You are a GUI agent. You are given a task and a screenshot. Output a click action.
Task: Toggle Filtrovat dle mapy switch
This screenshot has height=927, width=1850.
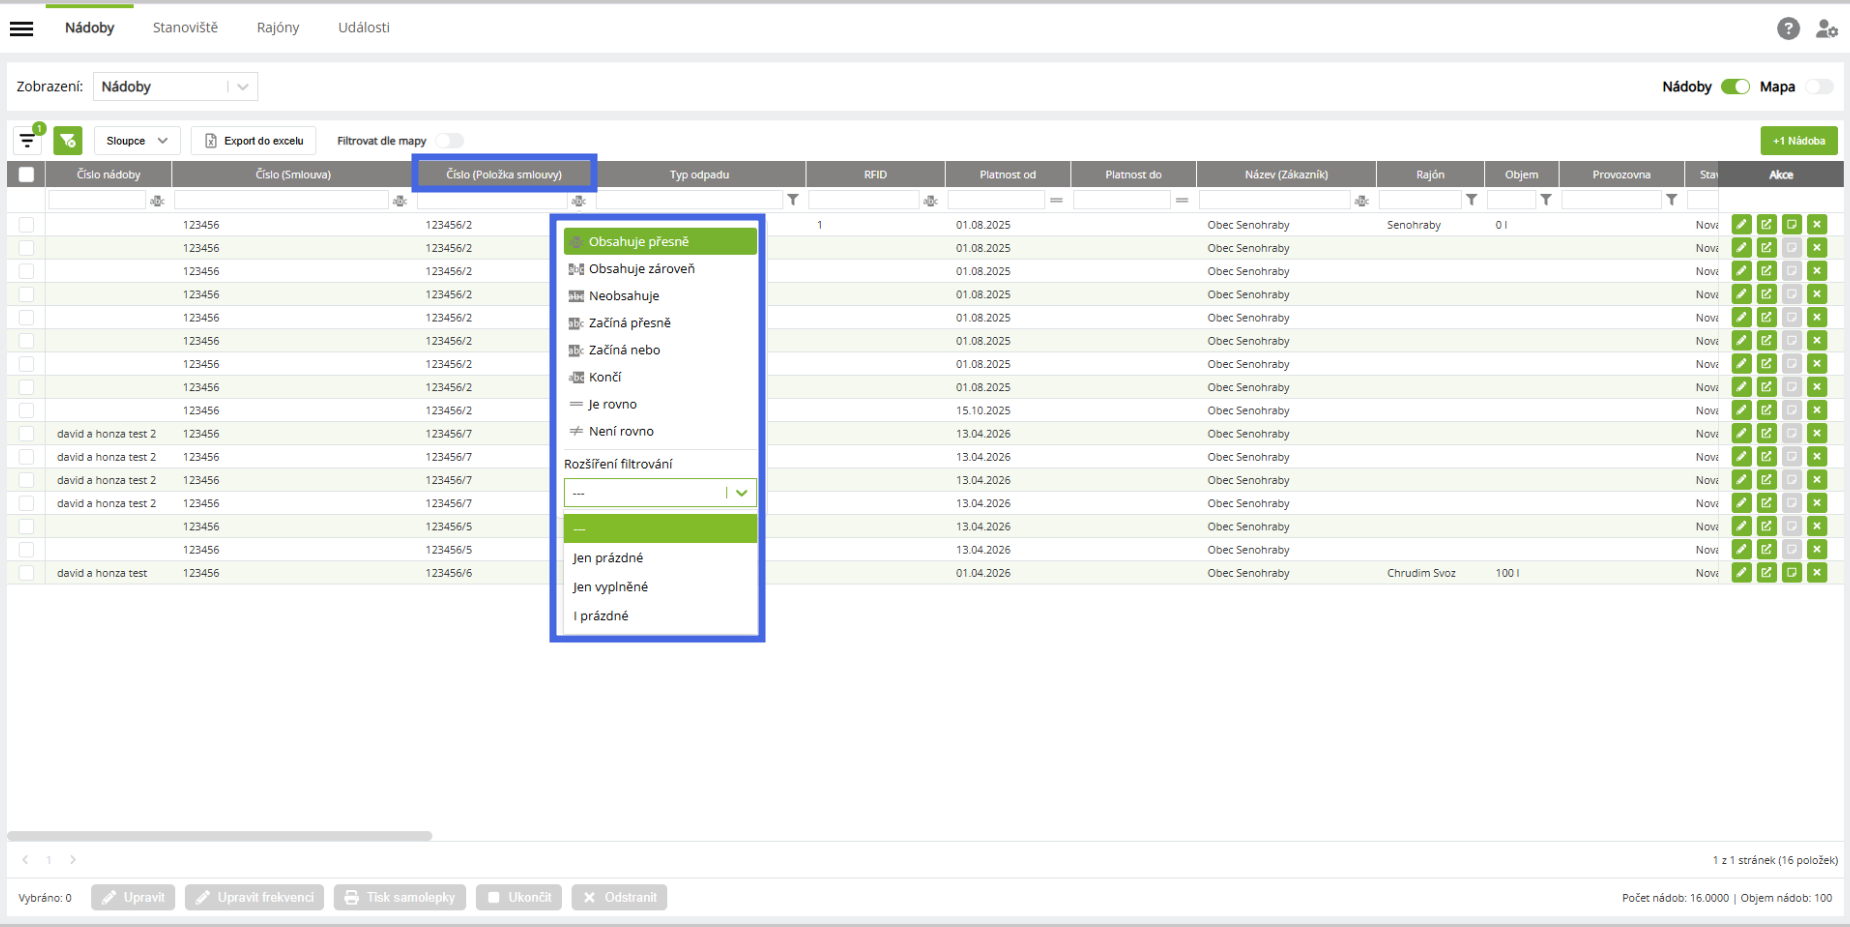449,141
